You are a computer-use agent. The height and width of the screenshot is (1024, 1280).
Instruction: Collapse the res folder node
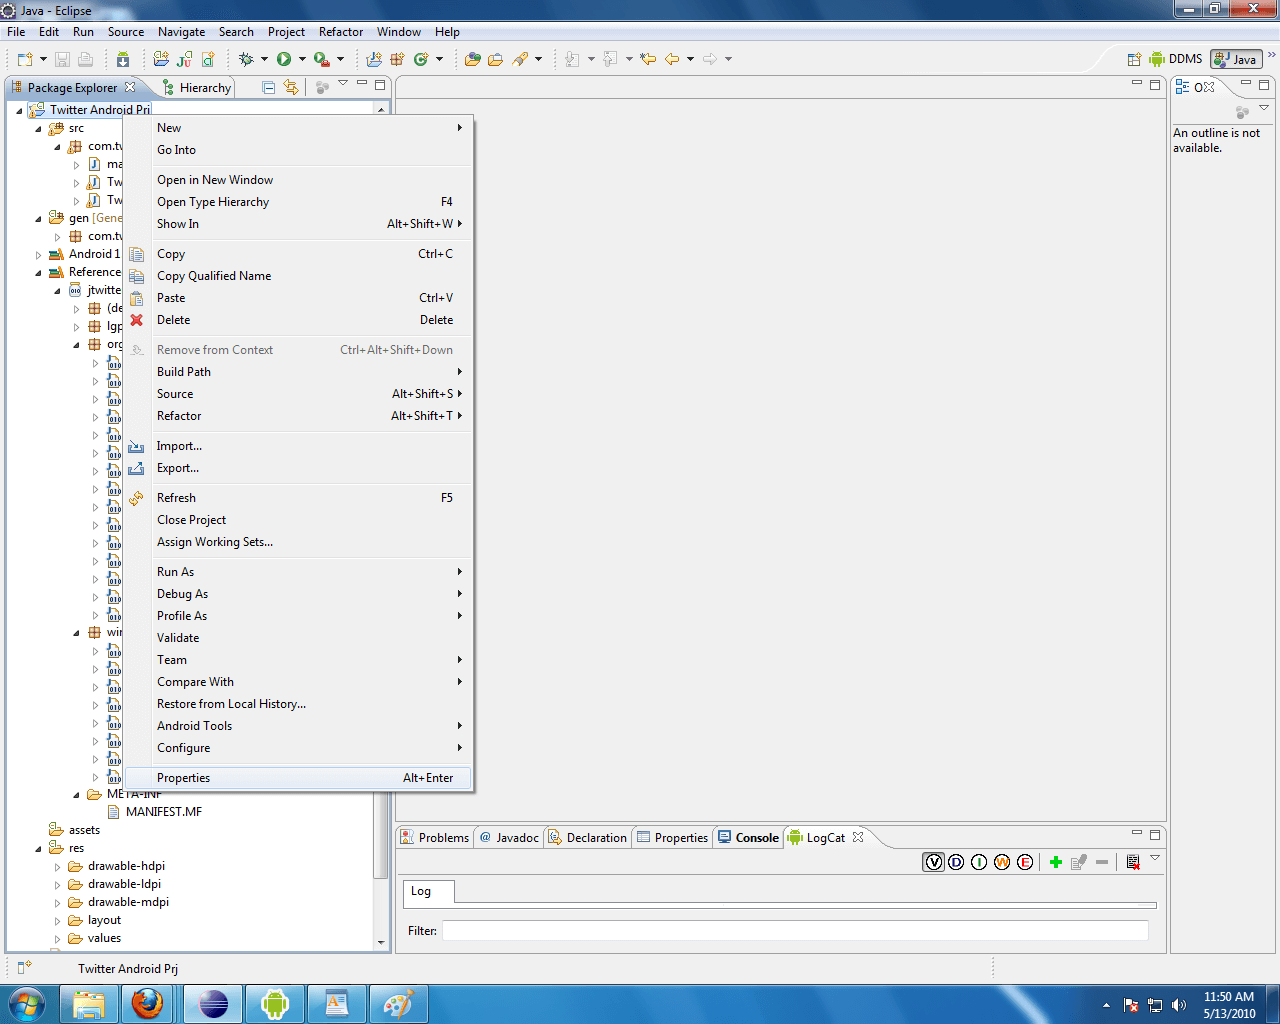(38, 848)
